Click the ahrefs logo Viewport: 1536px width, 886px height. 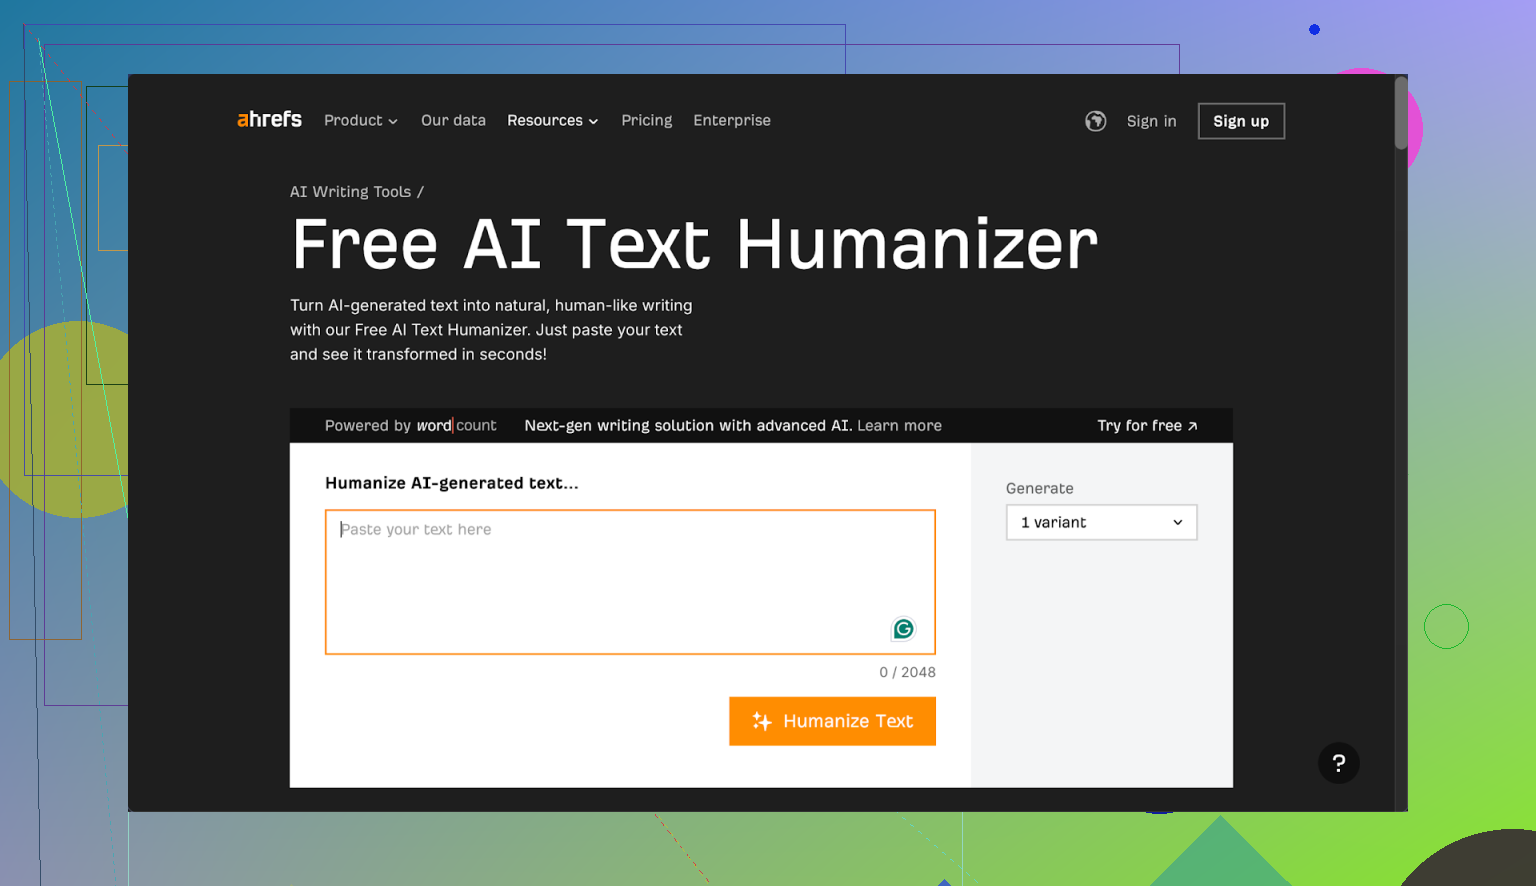(269, 120)
